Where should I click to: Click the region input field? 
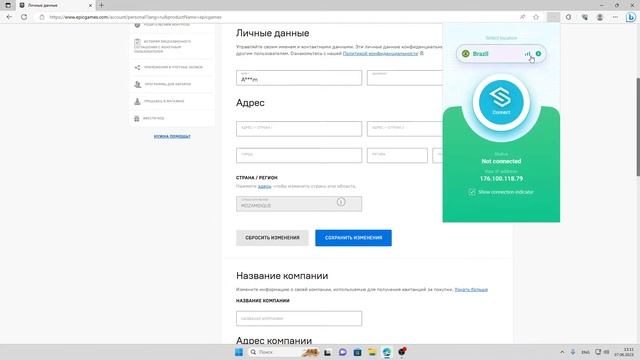click(397, 156)
